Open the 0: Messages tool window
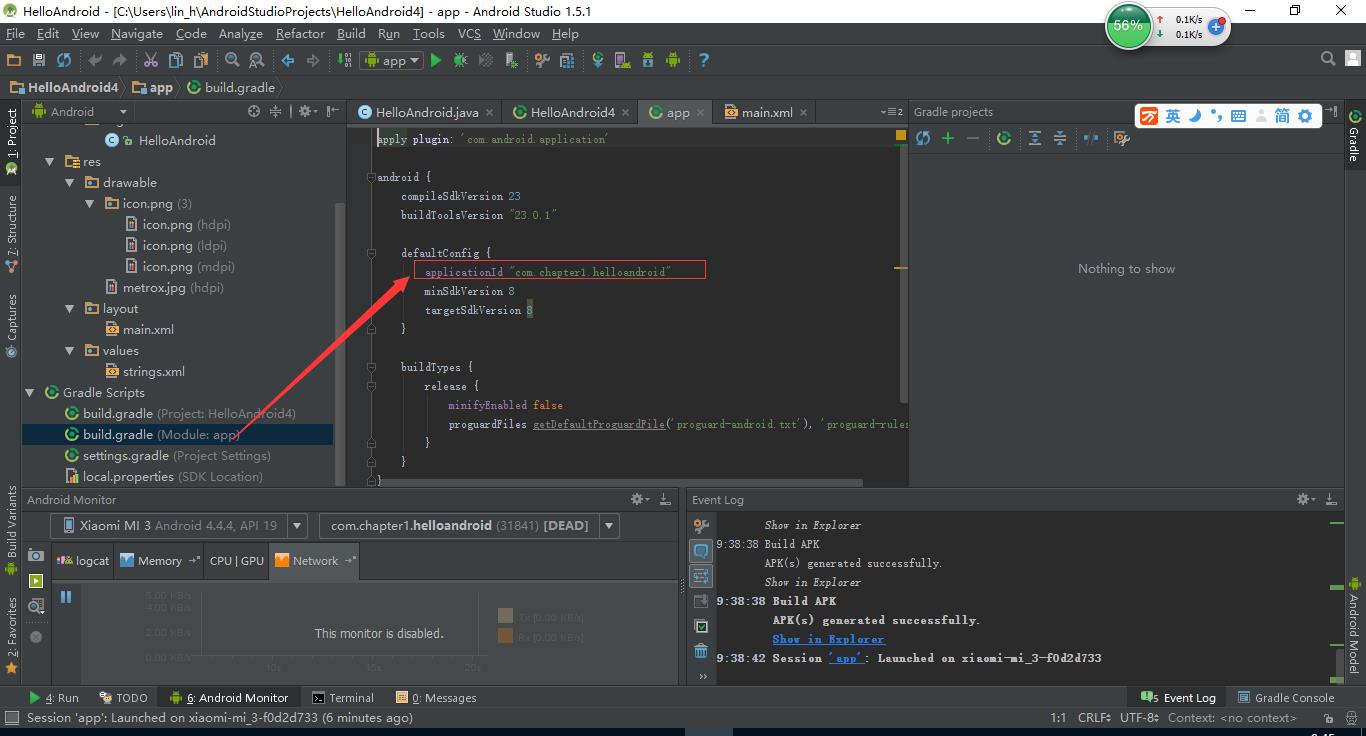The width and height of the screenshot is (1366, 736). 436,698
